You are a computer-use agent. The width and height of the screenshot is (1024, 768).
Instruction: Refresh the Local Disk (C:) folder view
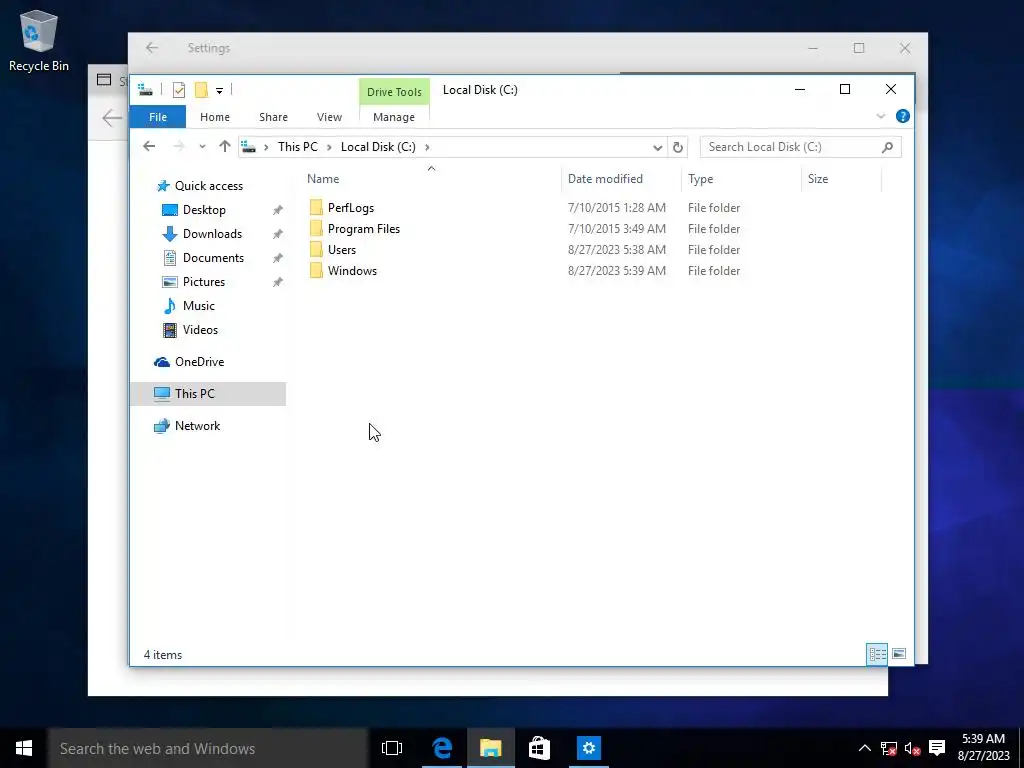[x=678, y=148]
